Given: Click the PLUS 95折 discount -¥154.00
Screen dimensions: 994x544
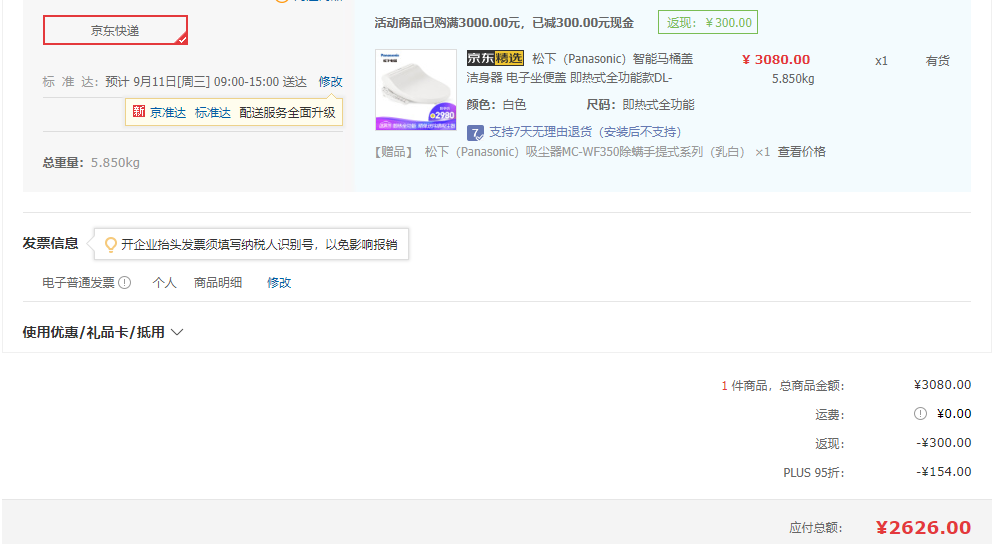Looking at the screenshot, I should pos(943,472).
